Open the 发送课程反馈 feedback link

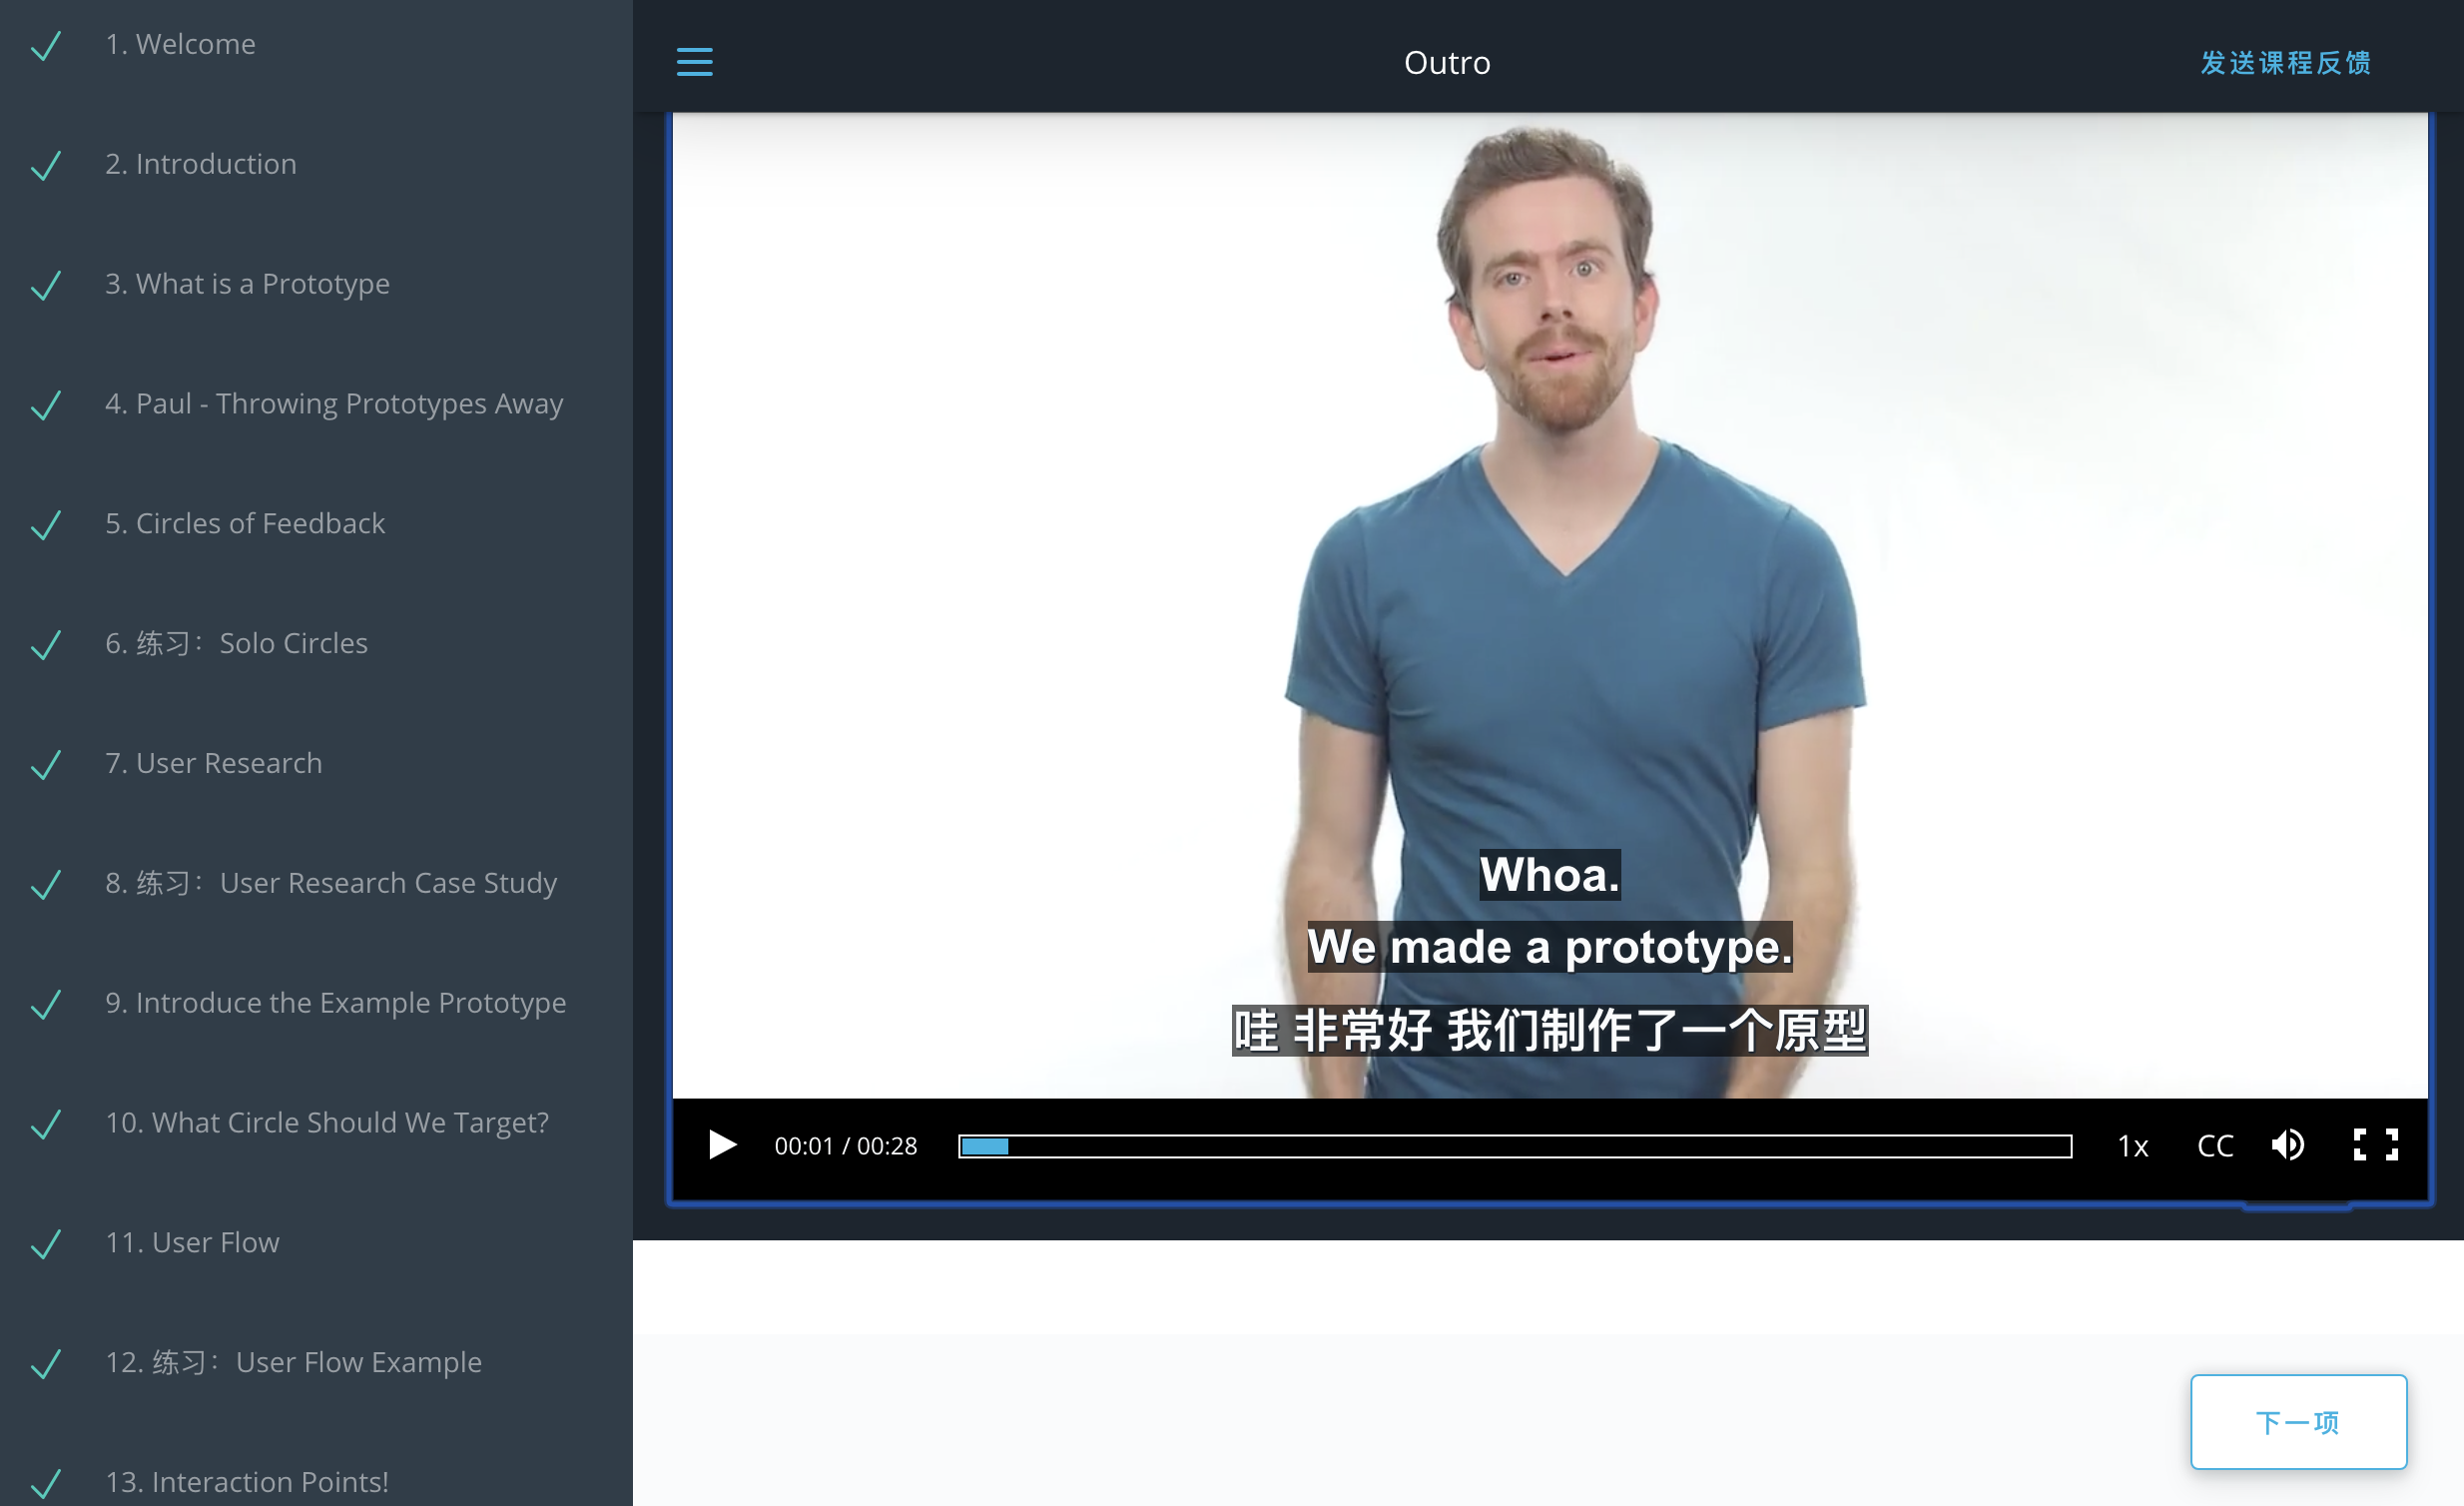coord(2285,63)
